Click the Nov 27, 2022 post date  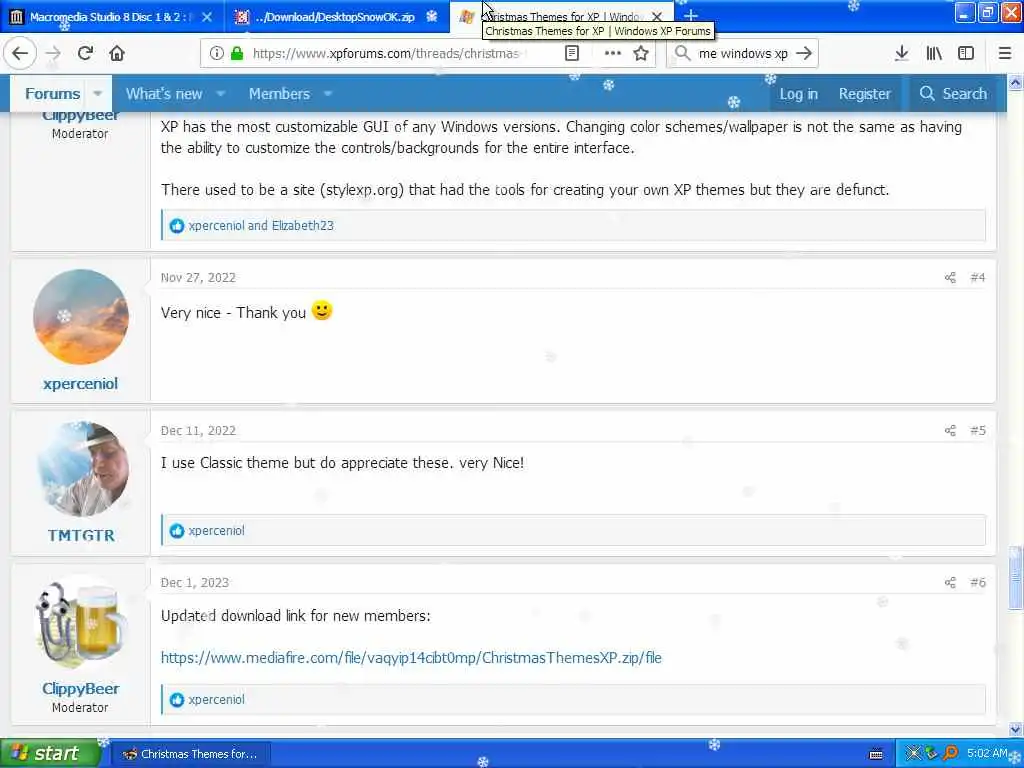tap(198, 278)
